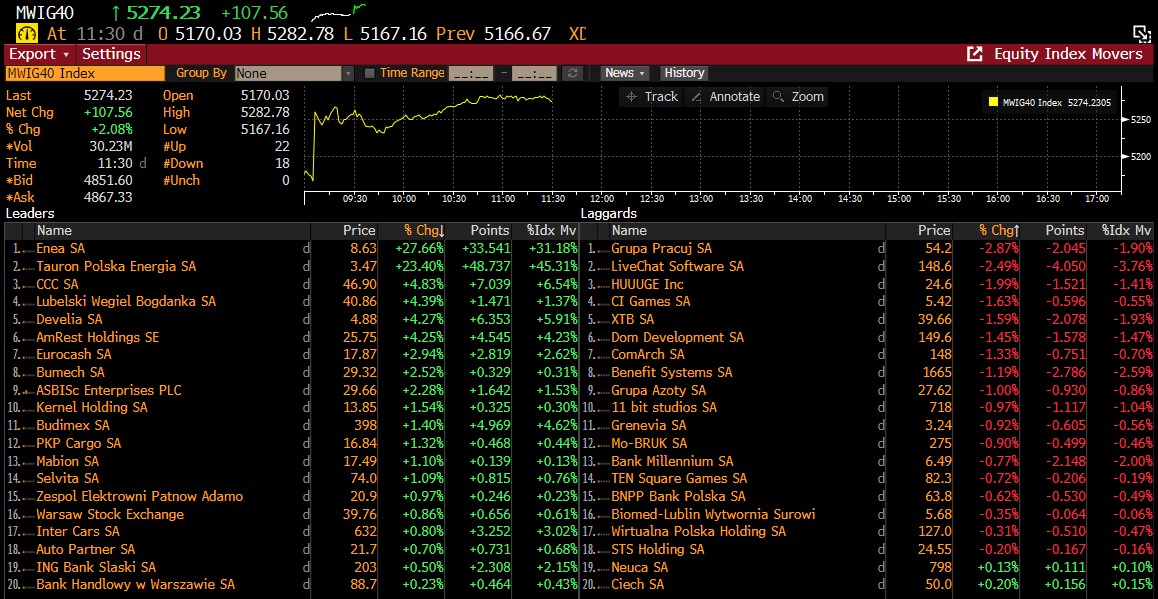Select the Zoom magnifier tool
The width and height of the screenshot is (1158, 599).
pos(797,97)
